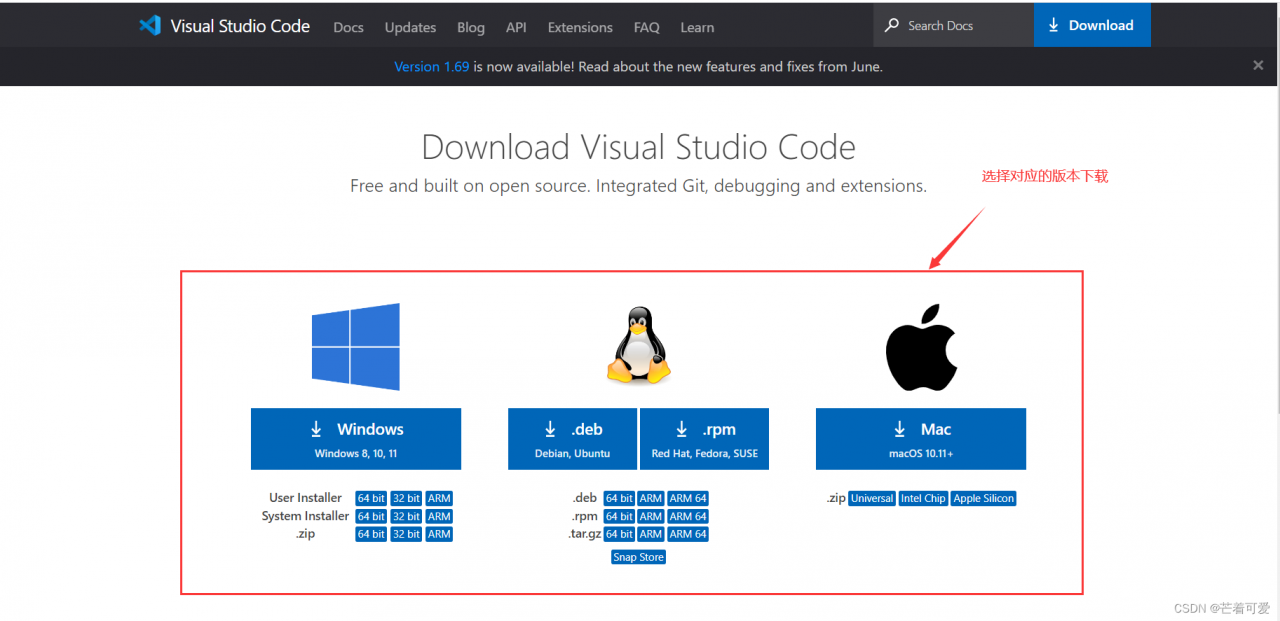The image size is (1280, 621).
Task: Dismiss the version 1.69 banner with X
Action: (x=1258, y=65)
